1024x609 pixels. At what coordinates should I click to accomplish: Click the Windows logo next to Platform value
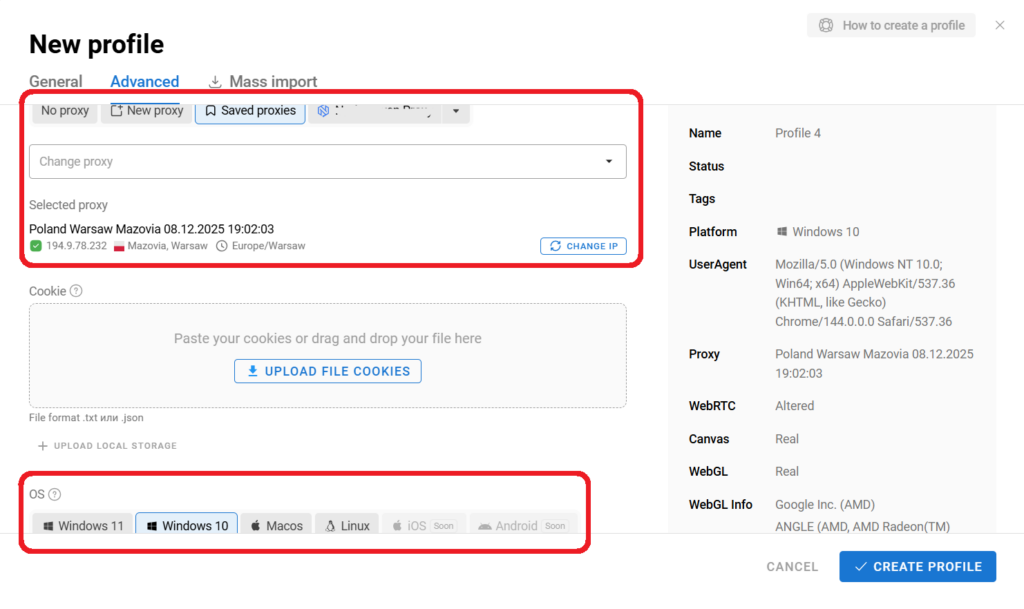pyautogui.click(x=782, y=232)
